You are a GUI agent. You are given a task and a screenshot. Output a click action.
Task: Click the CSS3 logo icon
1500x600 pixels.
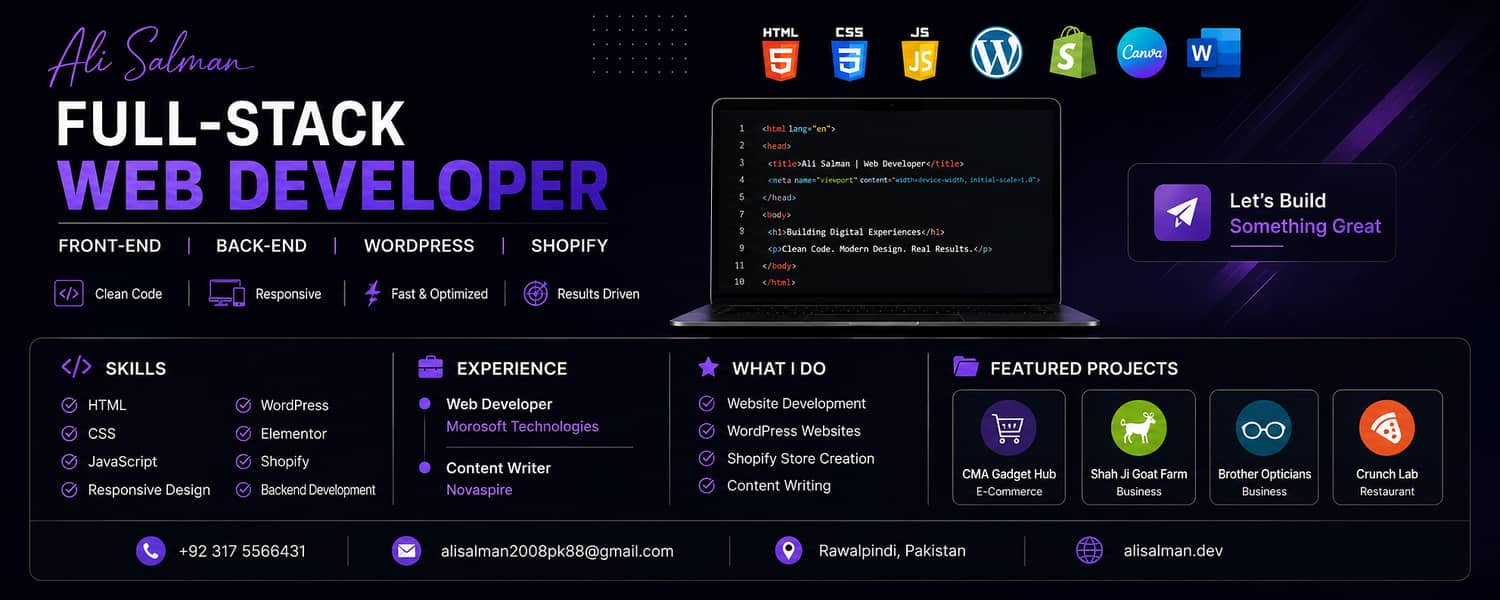coord(849,54)
